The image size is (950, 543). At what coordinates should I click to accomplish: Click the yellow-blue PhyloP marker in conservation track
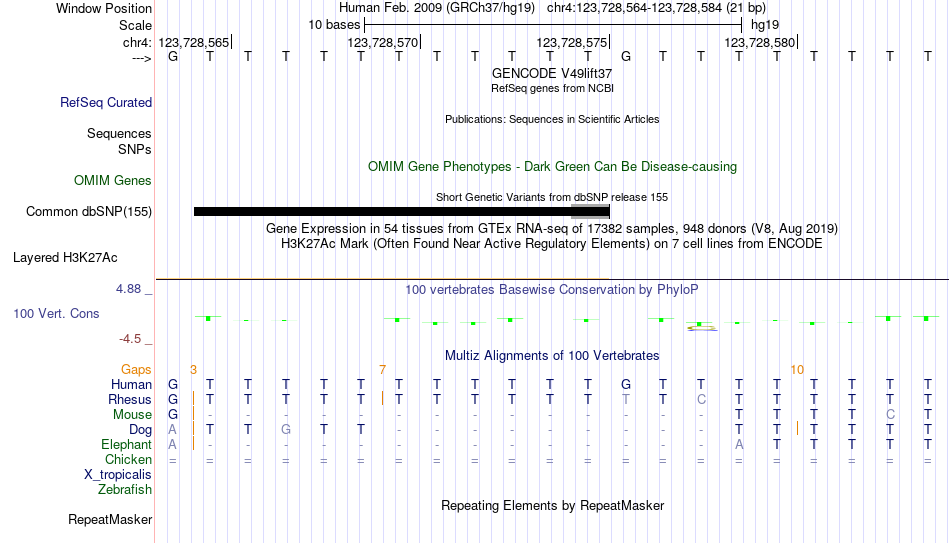(702, 328)
